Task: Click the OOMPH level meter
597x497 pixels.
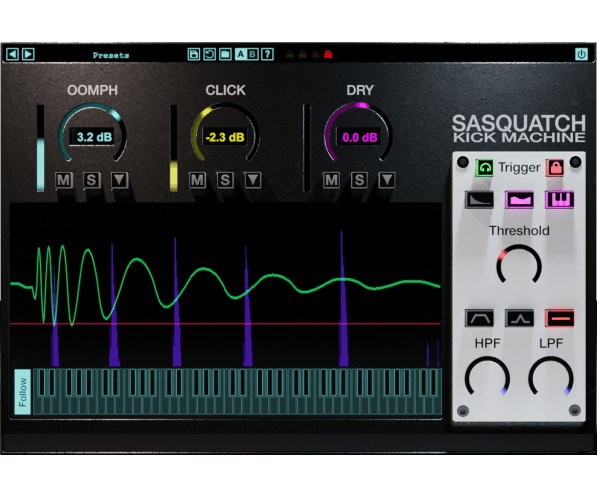Action: (40, 148)
